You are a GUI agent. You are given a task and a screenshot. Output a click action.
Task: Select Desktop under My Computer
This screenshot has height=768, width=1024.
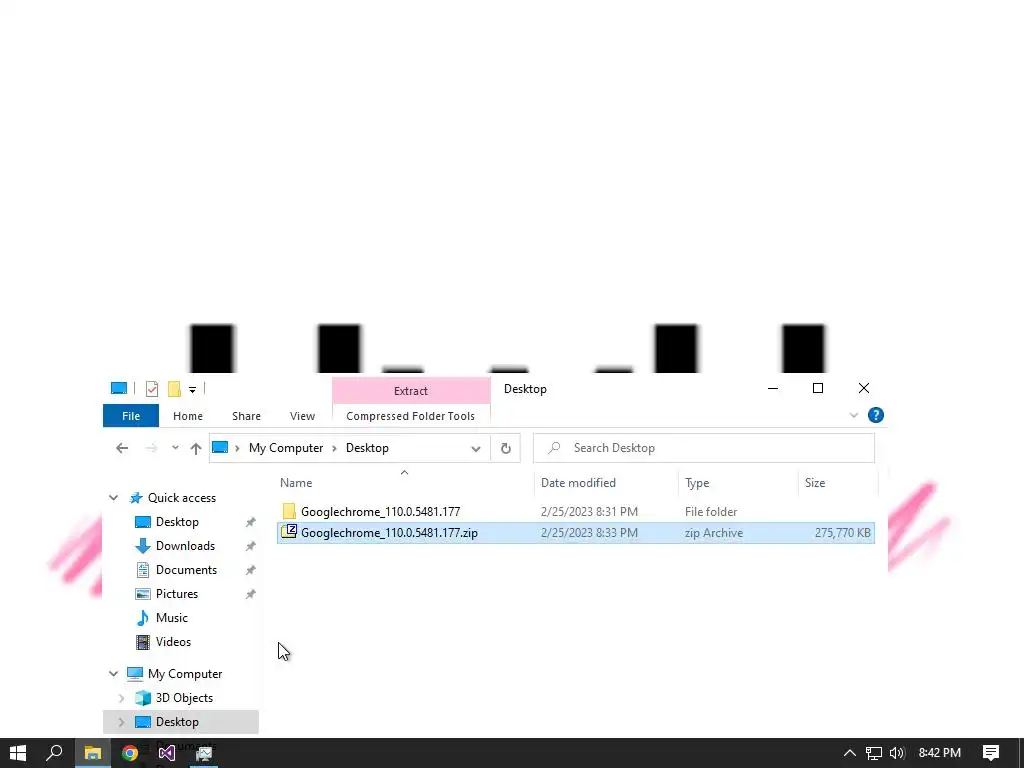(x=177, y=722)
